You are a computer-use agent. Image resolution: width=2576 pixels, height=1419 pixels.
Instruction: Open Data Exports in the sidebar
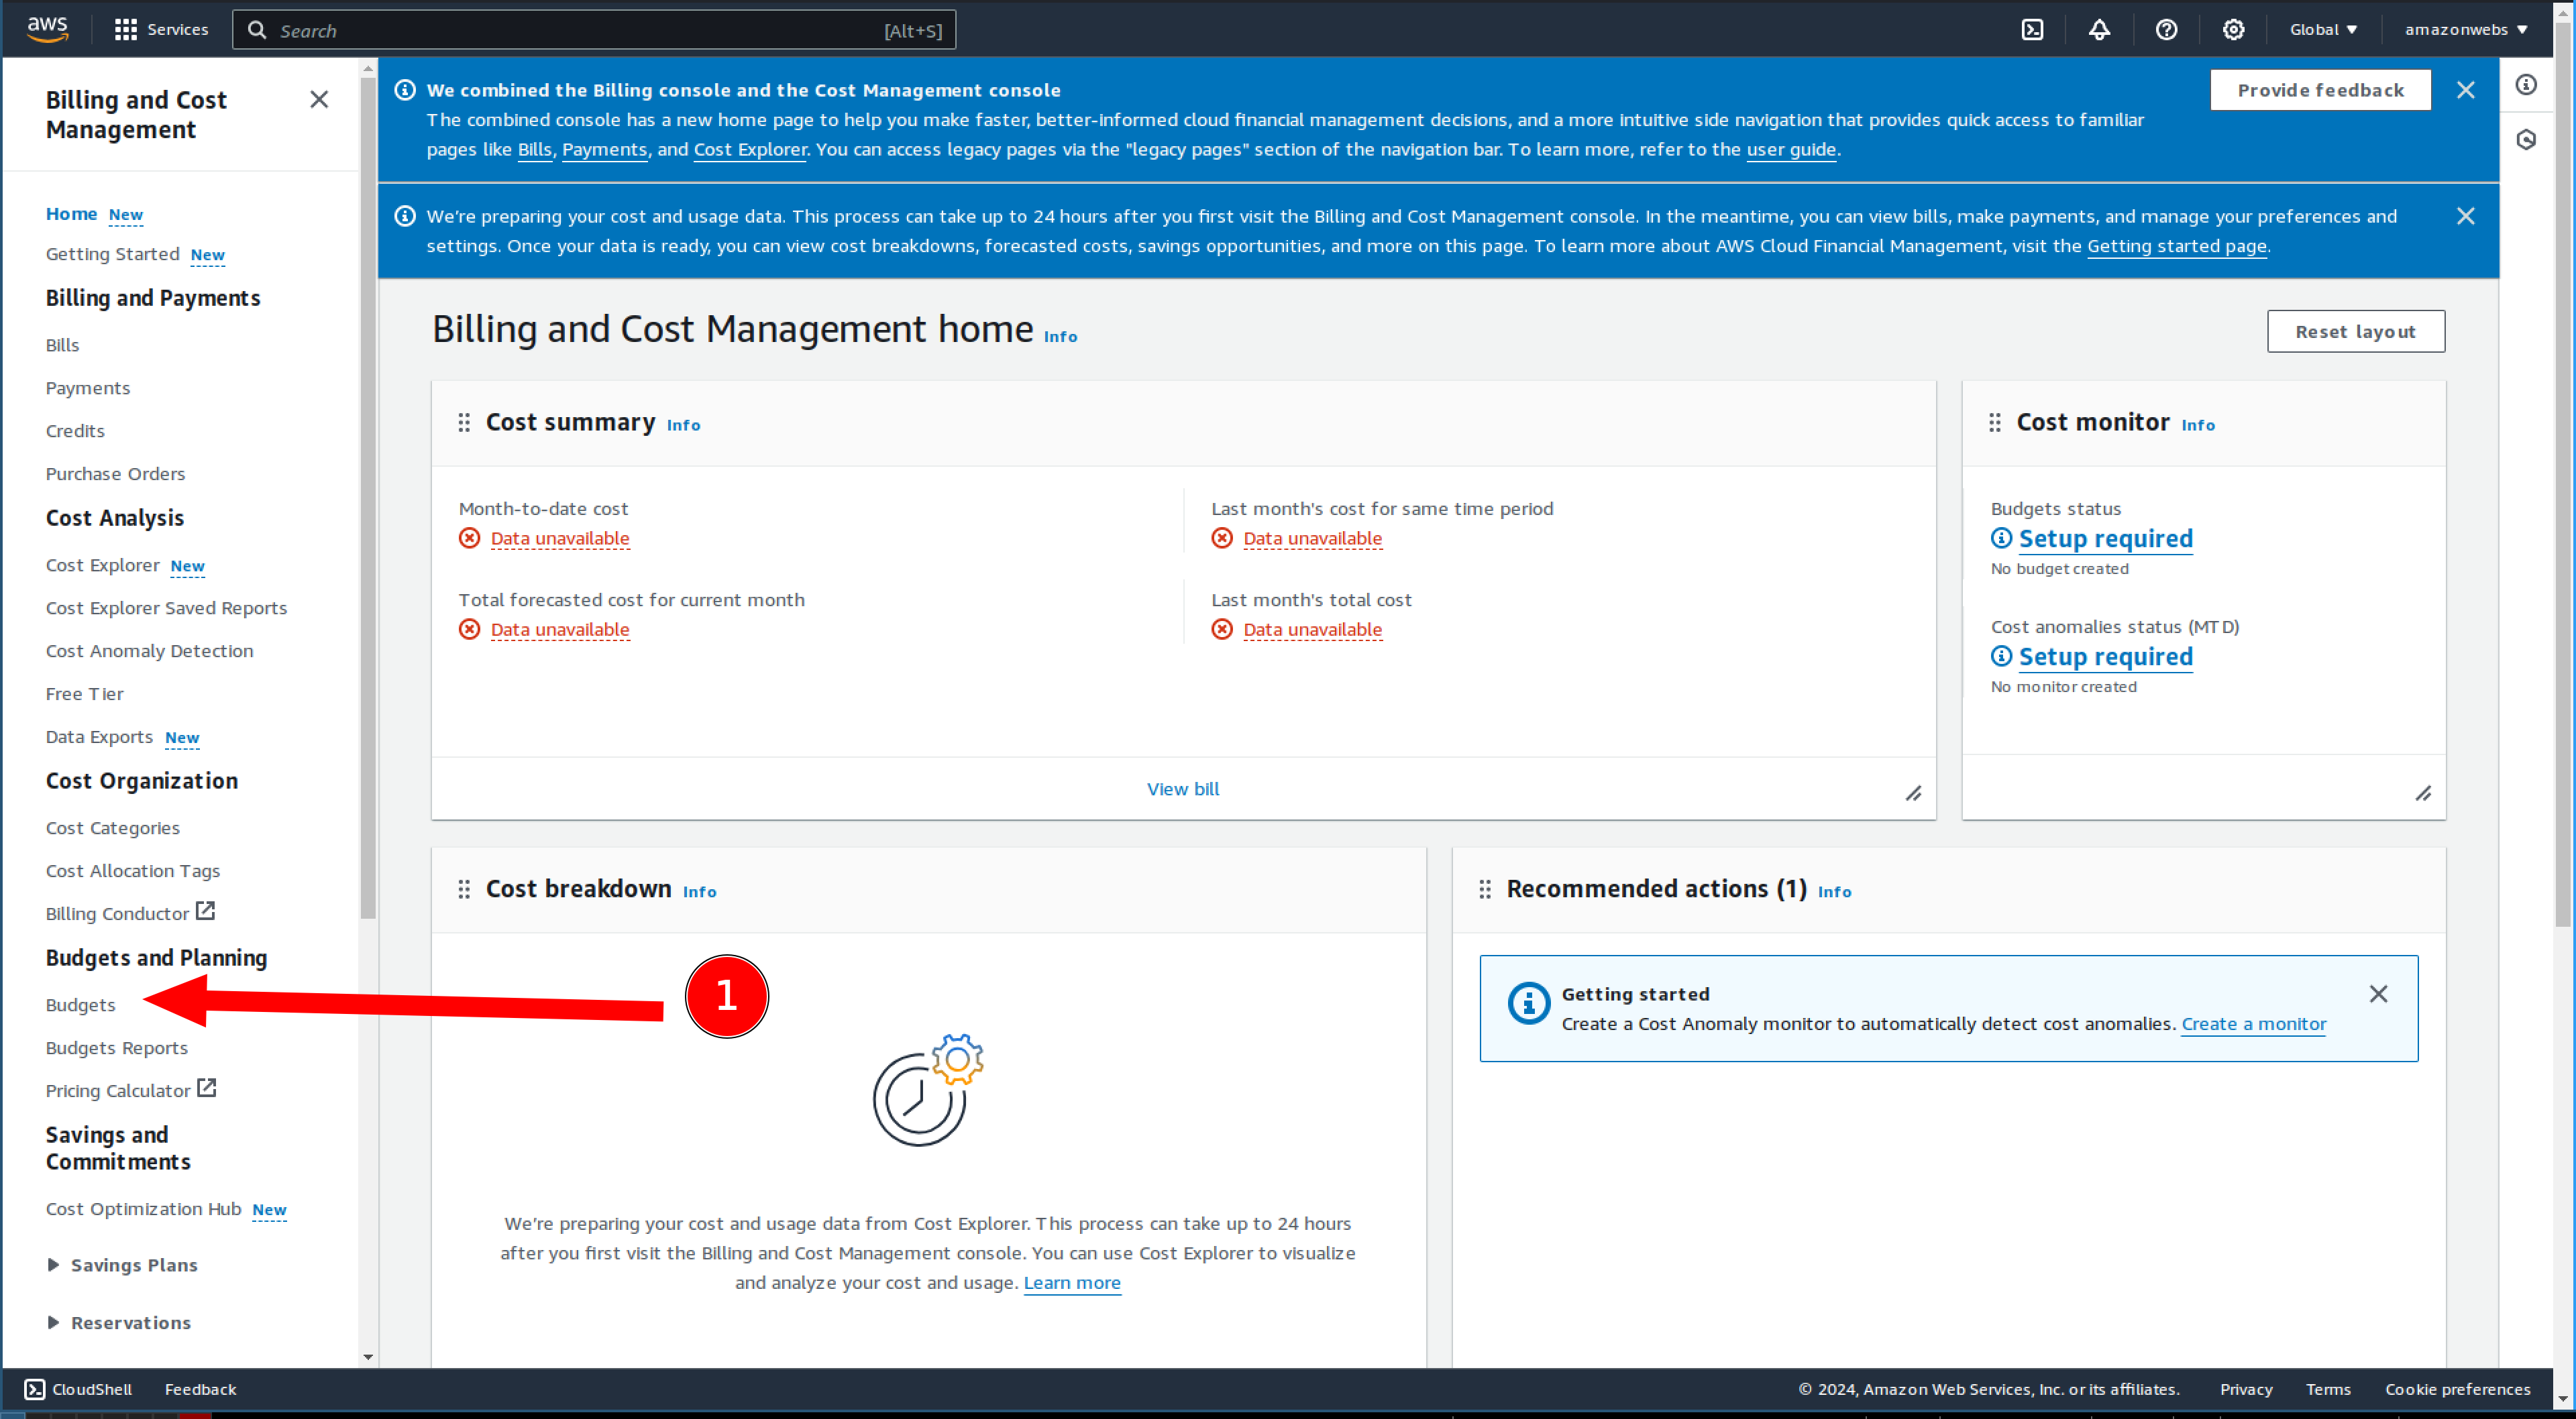[99, 737]
